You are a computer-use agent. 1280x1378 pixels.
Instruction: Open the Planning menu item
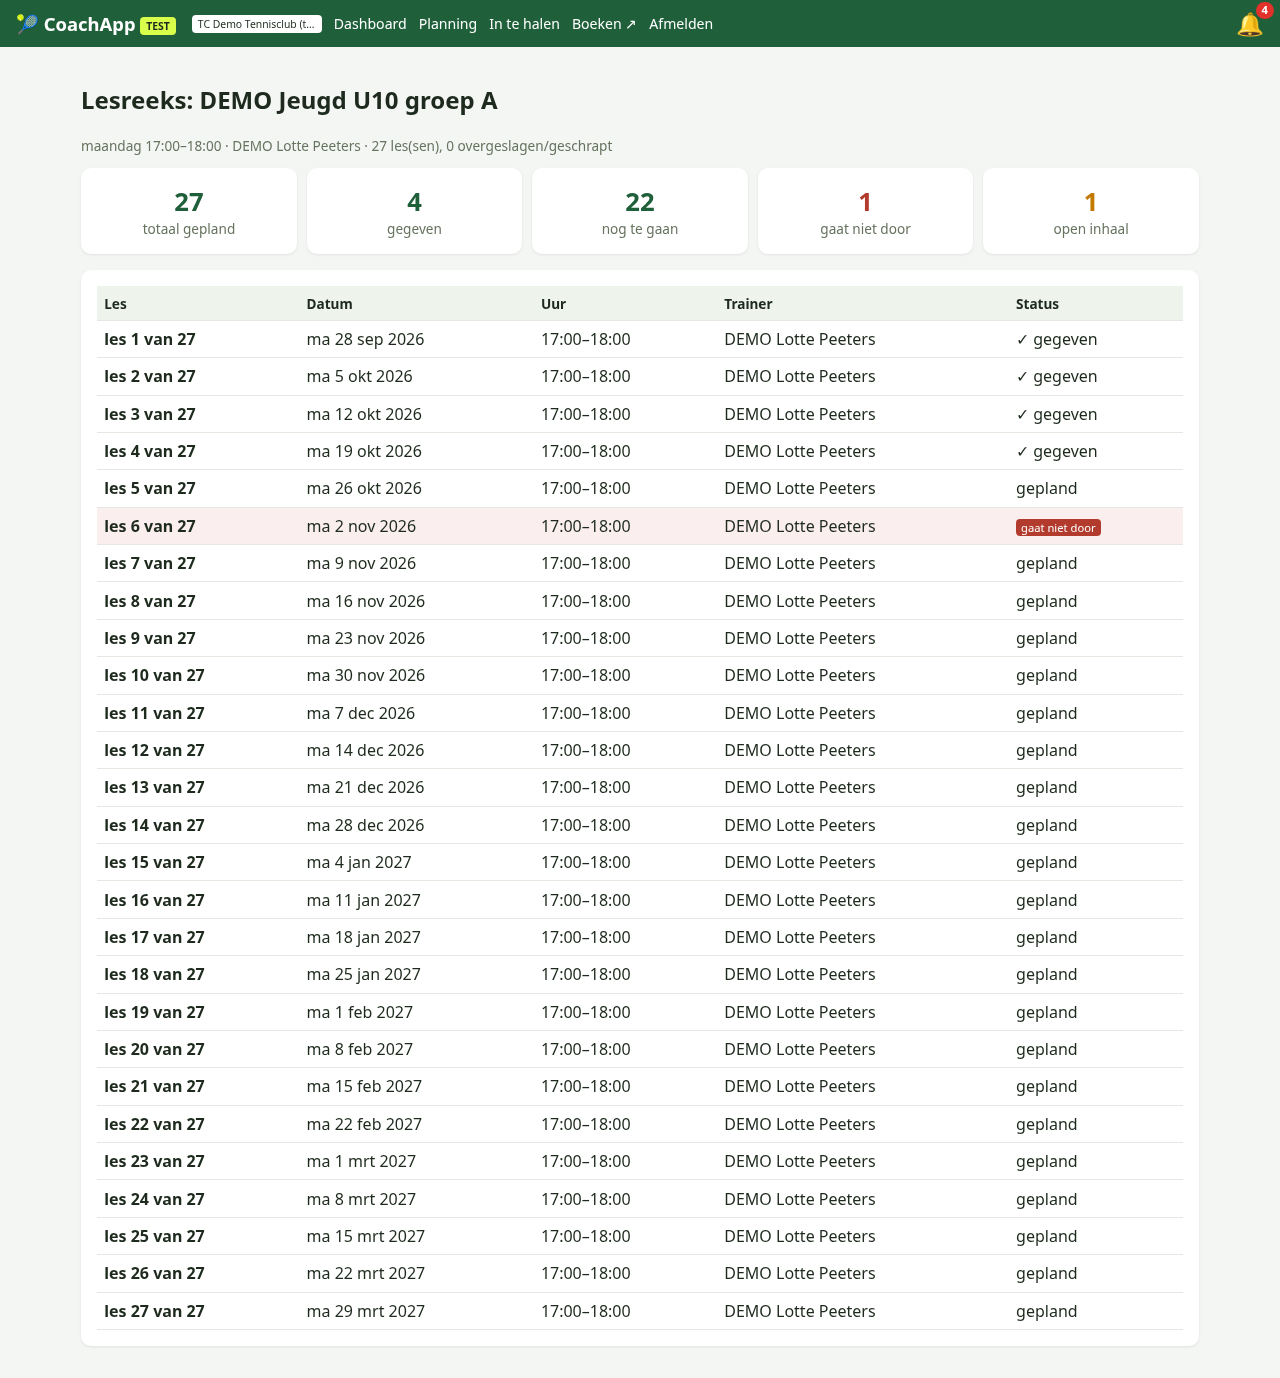[x=447, y=24]
